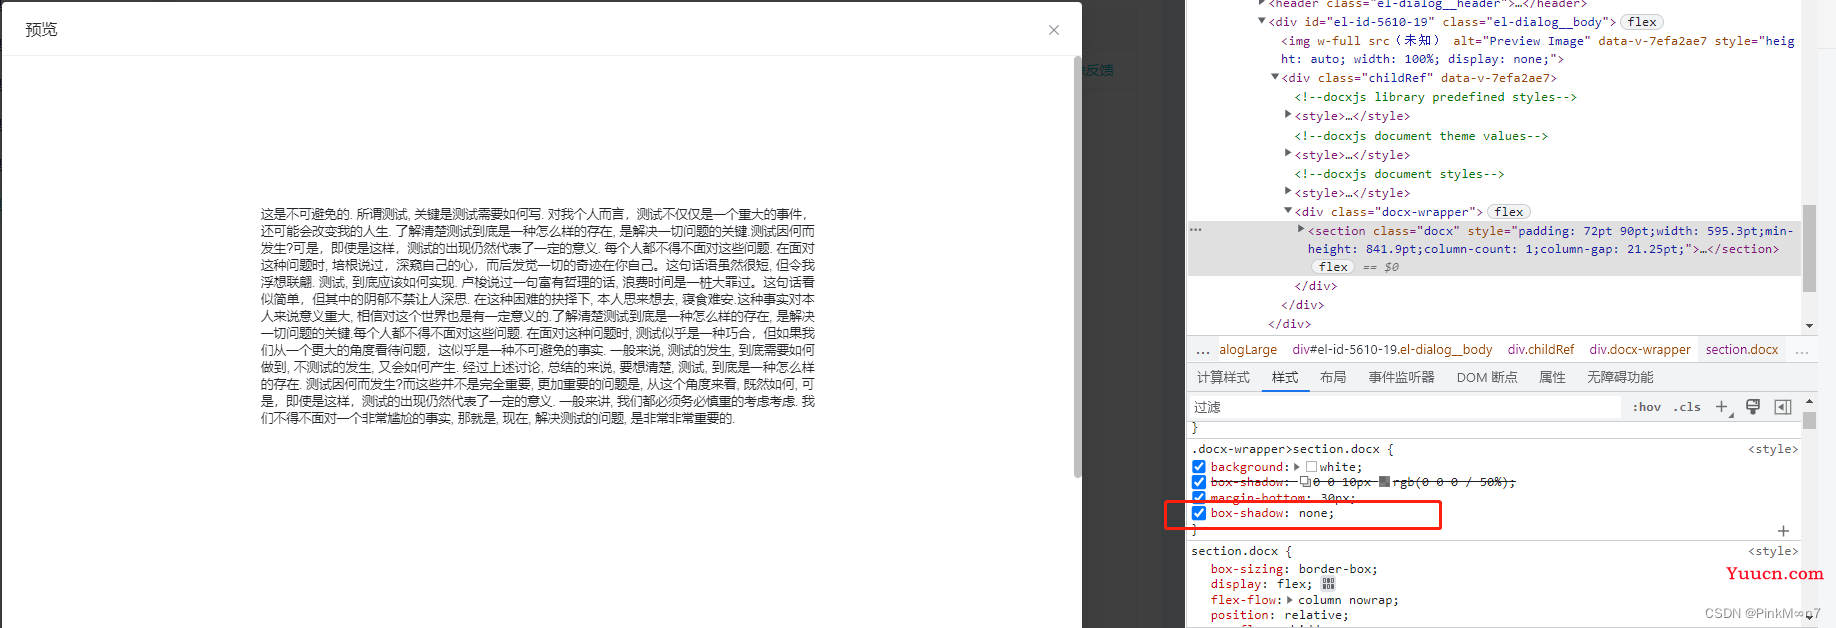Open the flexbox editor icon after display: flex
1836x628 pixels.
tap(1328, 584)
